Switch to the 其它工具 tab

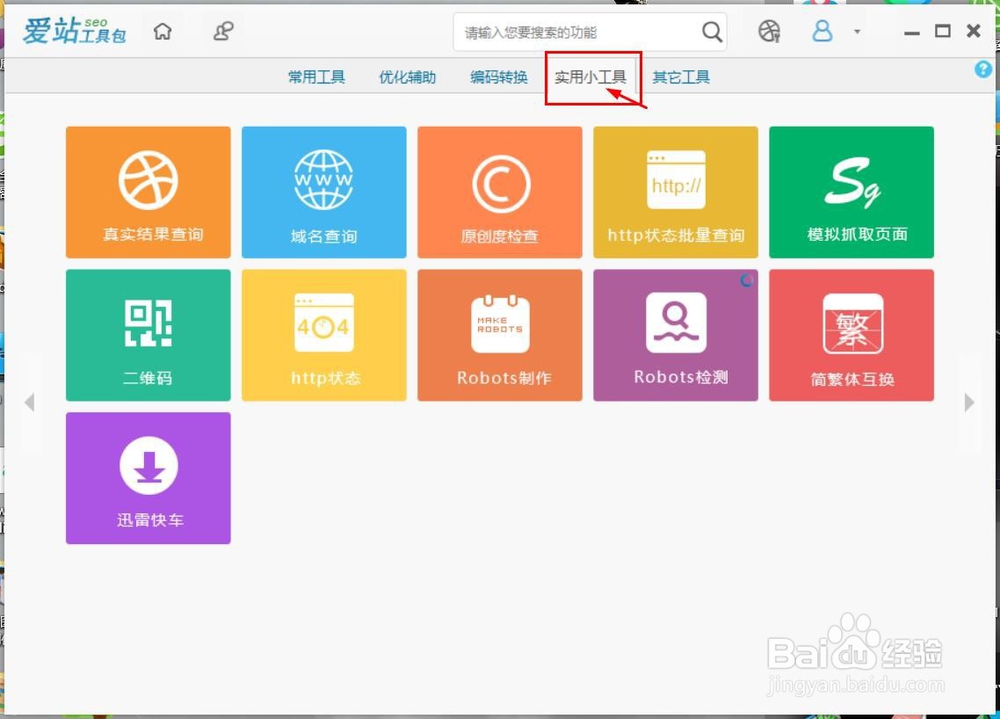pos(680,76)
